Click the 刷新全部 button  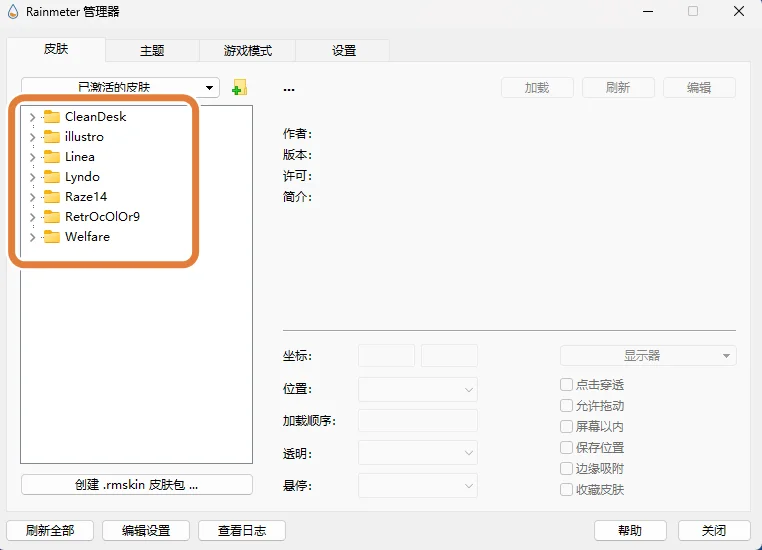click(50, 531)
